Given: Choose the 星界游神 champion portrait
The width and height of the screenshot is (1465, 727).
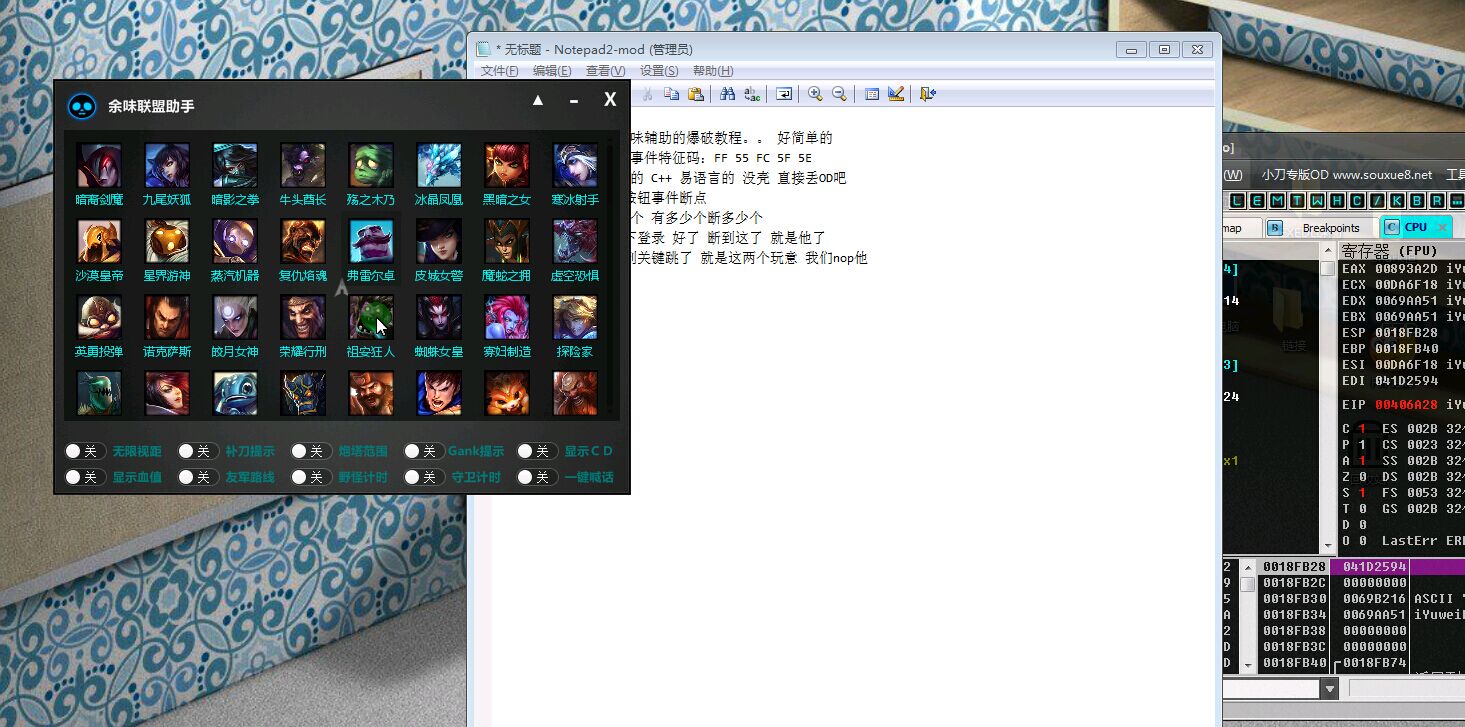Looking at the screenshot, I should [167, 241].
